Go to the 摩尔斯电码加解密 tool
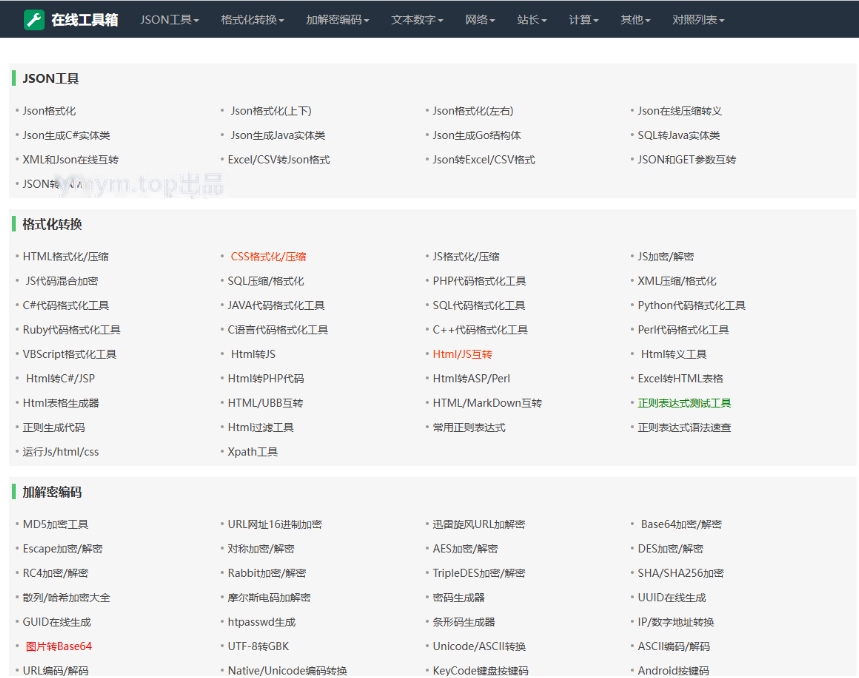Screen dimensions: 859x678 click(x=269, y=597)
